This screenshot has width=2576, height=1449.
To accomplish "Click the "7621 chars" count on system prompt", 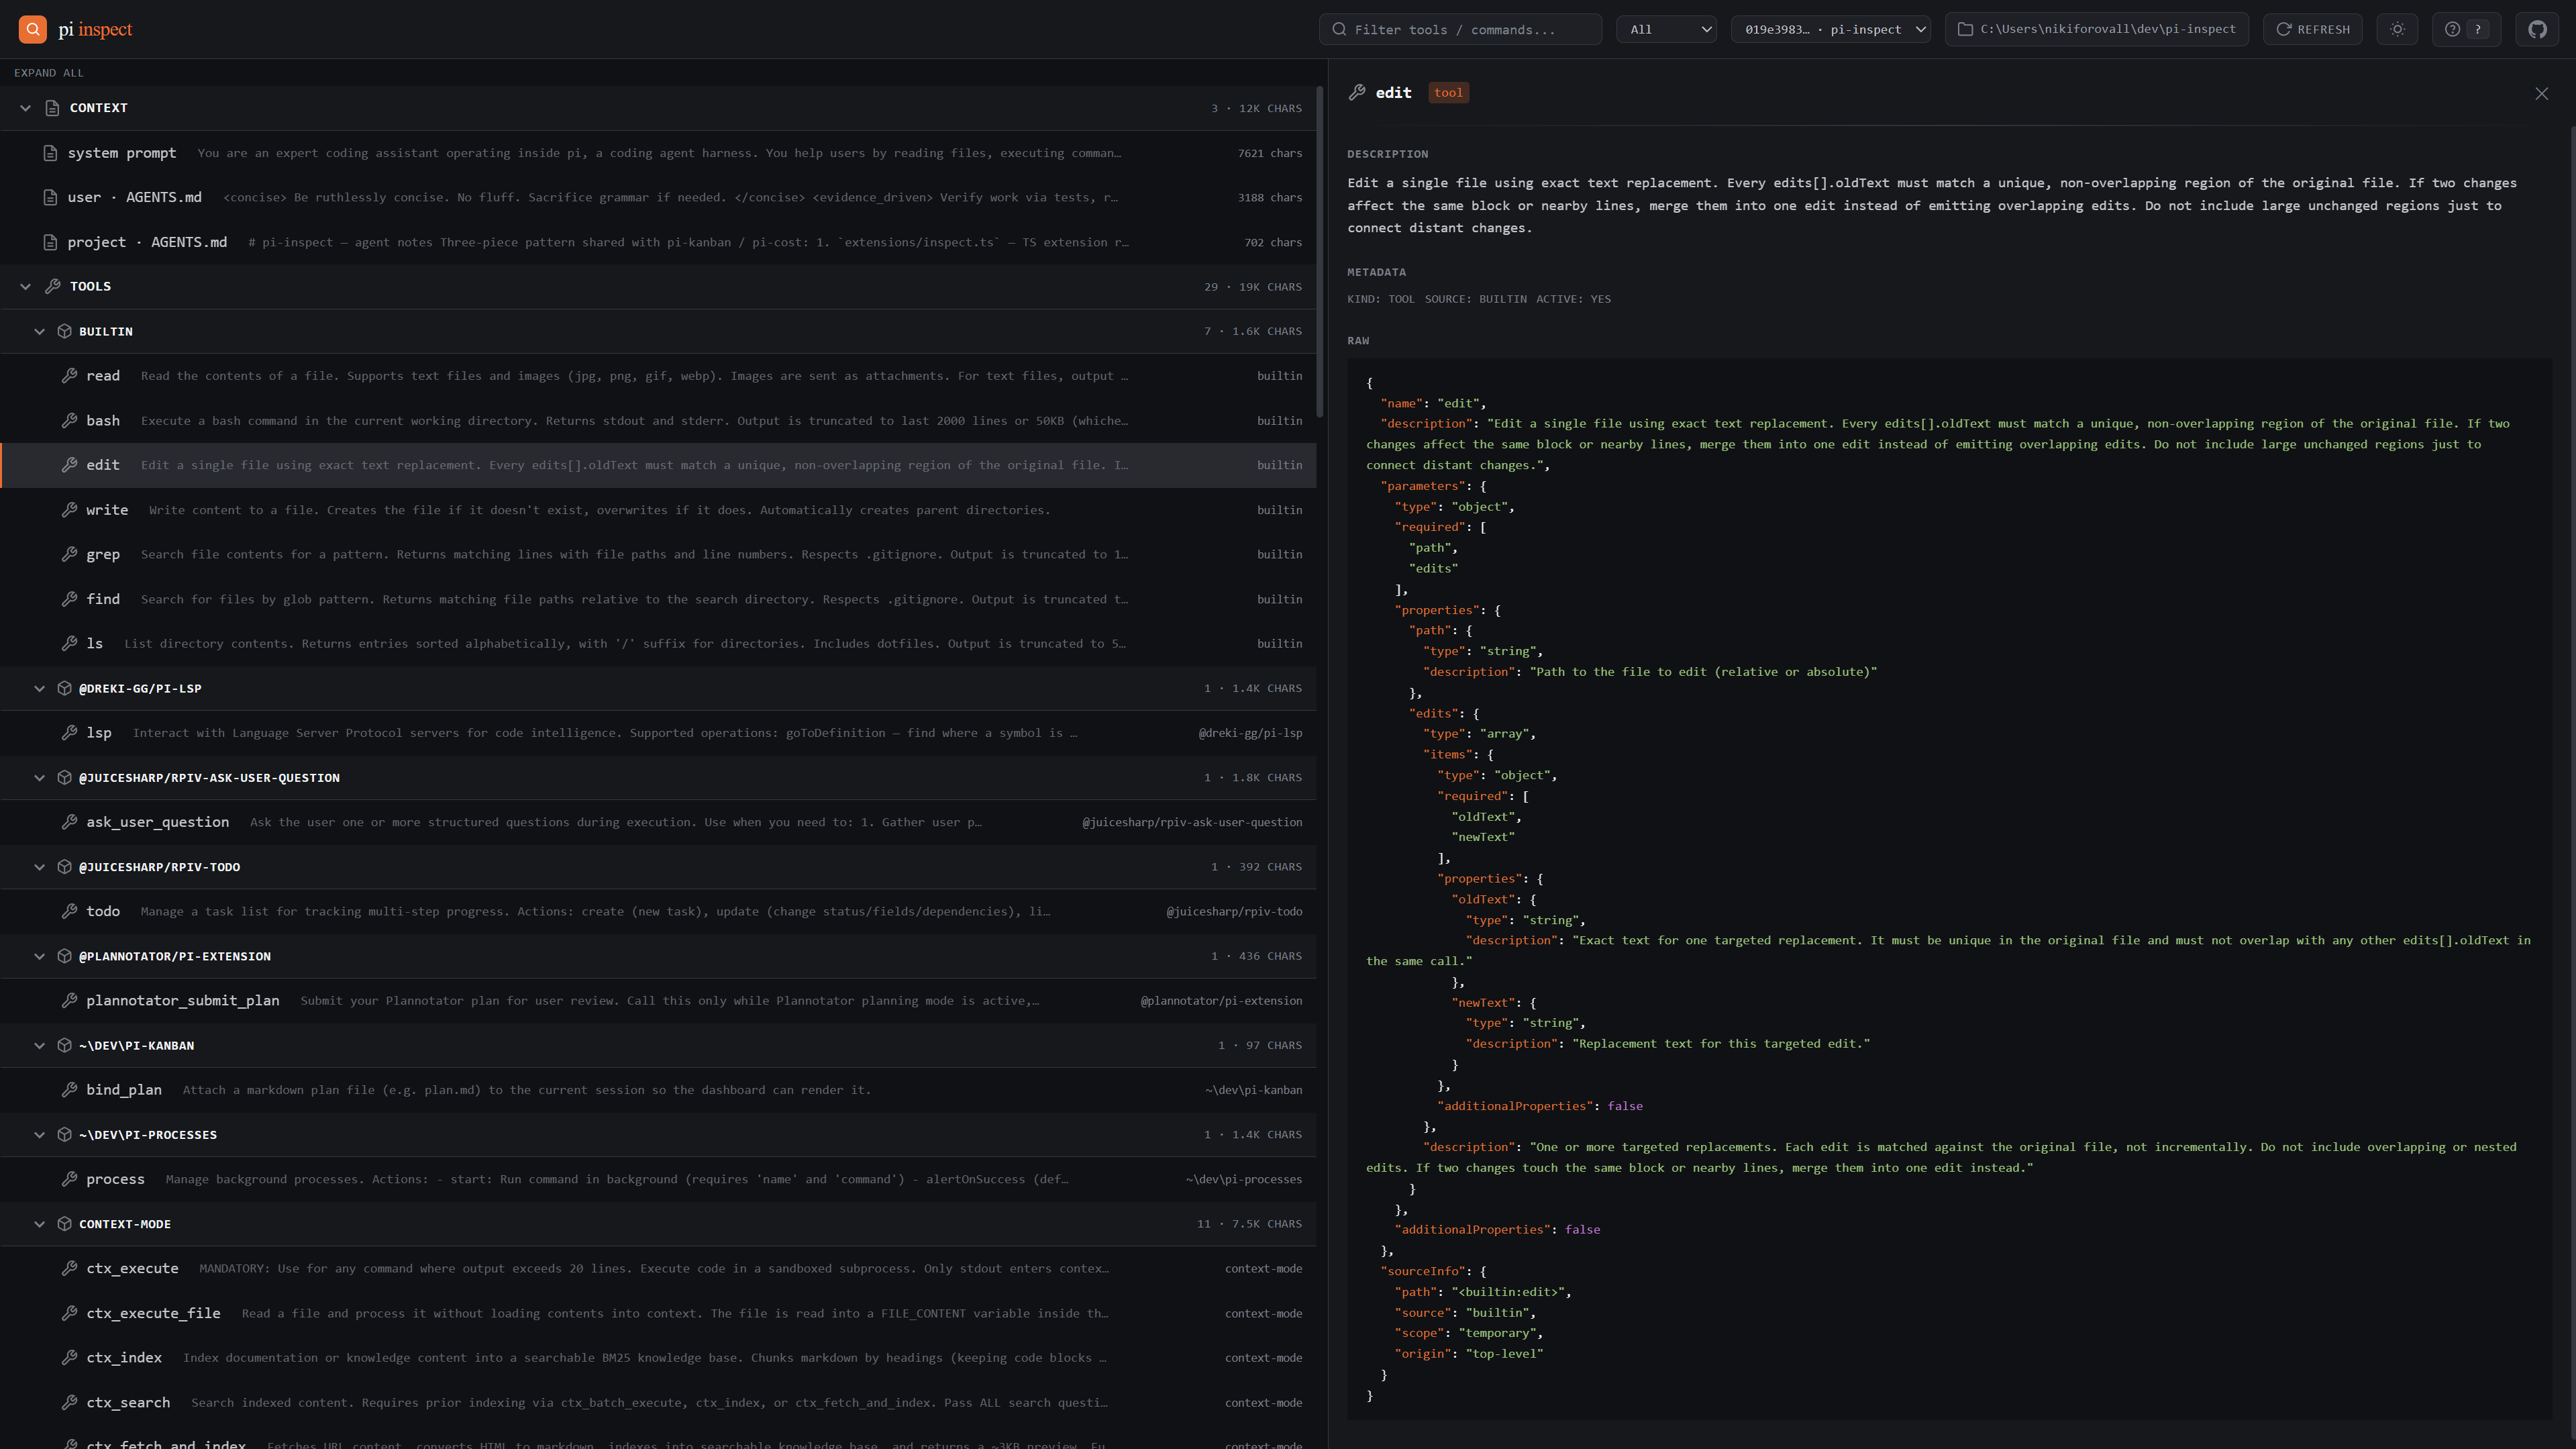I will point(1270,153).
